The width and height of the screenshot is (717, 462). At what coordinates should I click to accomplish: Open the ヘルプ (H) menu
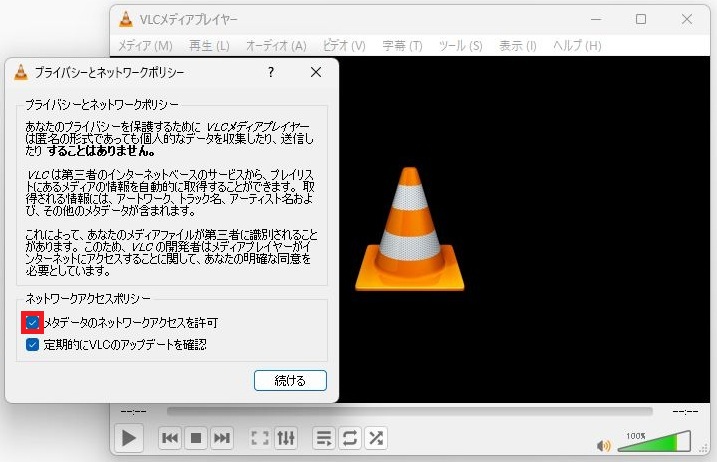577,46
